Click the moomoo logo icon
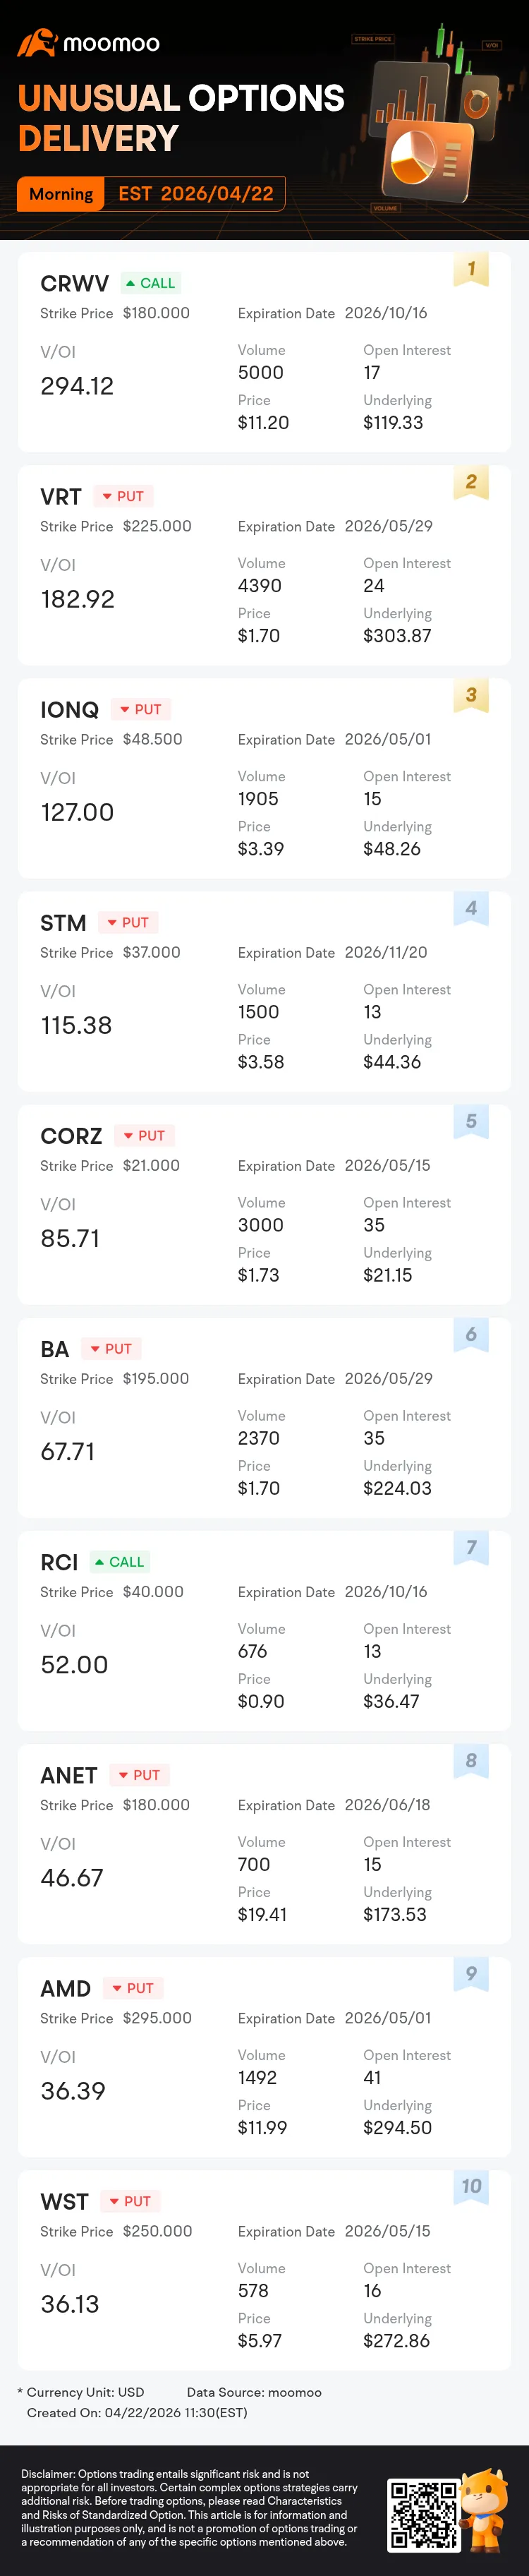The image size is (529, 2576). [37, 42]
